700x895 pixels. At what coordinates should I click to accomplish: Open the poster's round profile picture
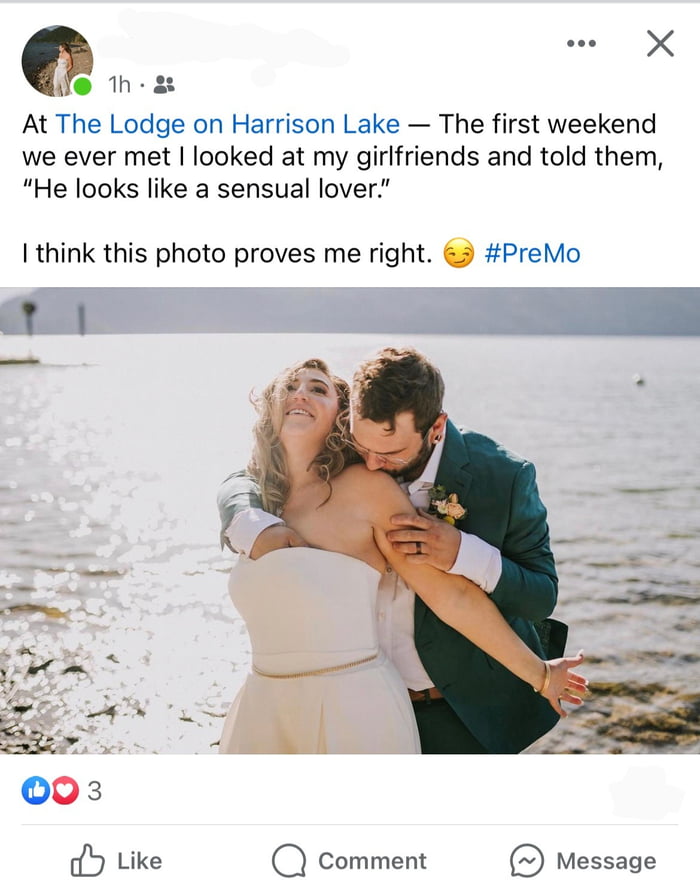56,61
